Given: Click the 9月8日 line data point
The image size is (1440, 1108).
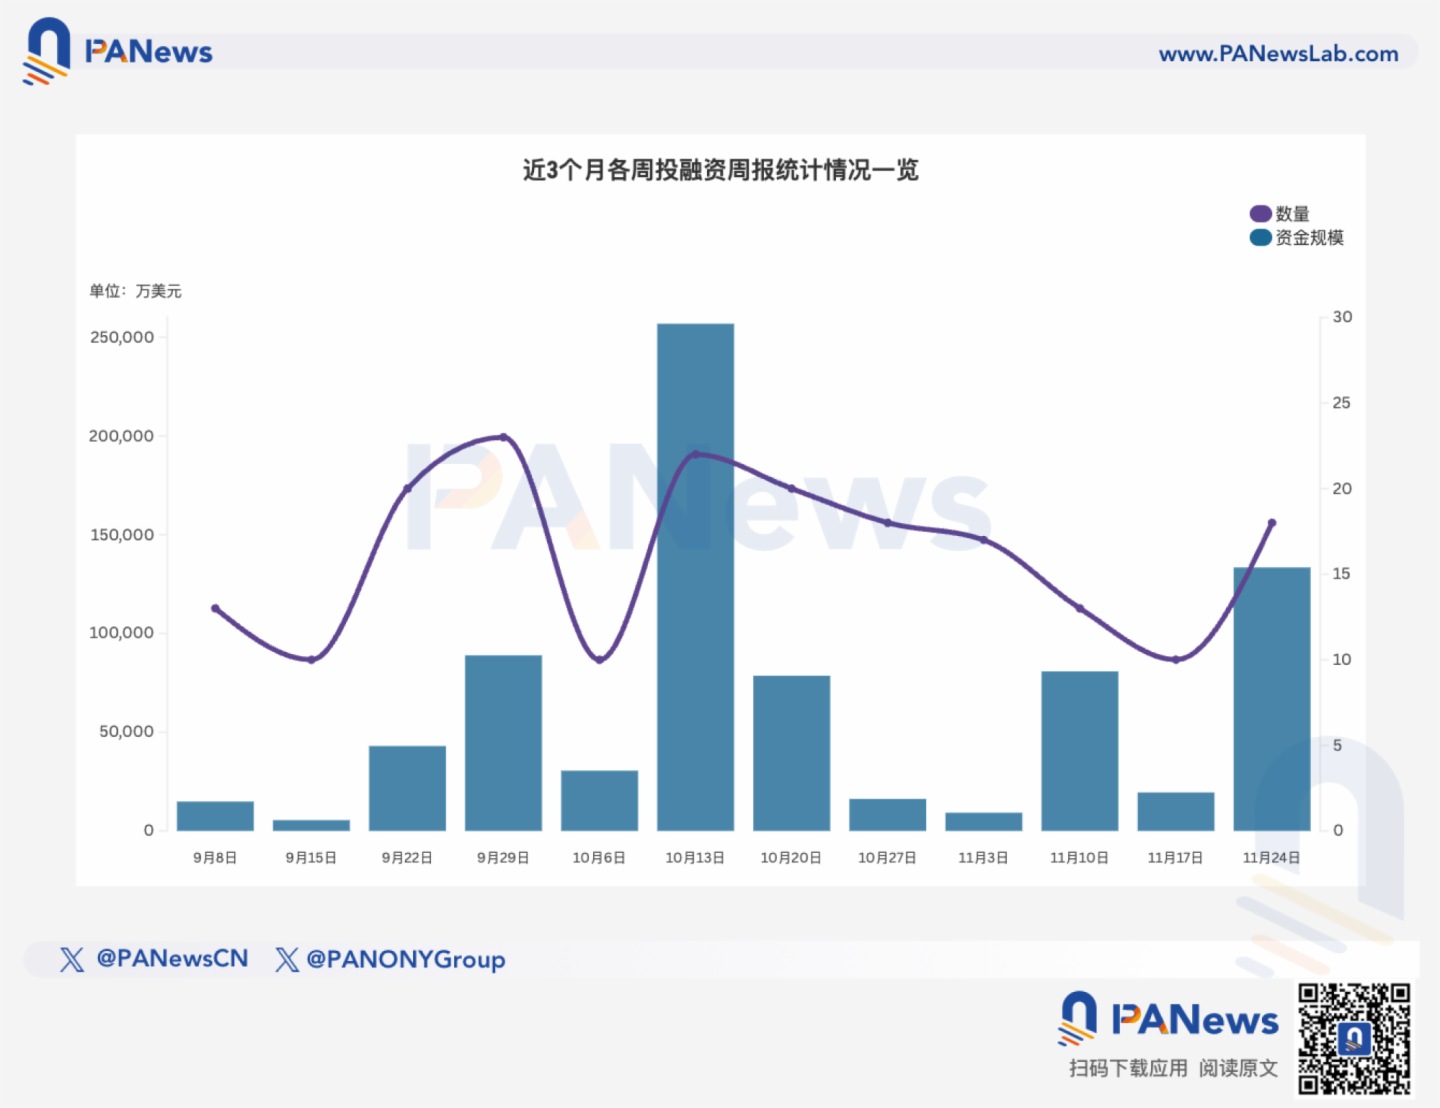Looking at the screenshot, I should pos(215,608).
